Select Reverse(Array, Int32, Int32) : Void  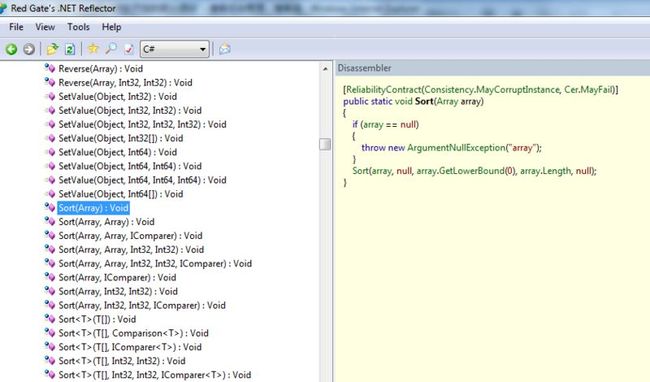coord(125,82)
